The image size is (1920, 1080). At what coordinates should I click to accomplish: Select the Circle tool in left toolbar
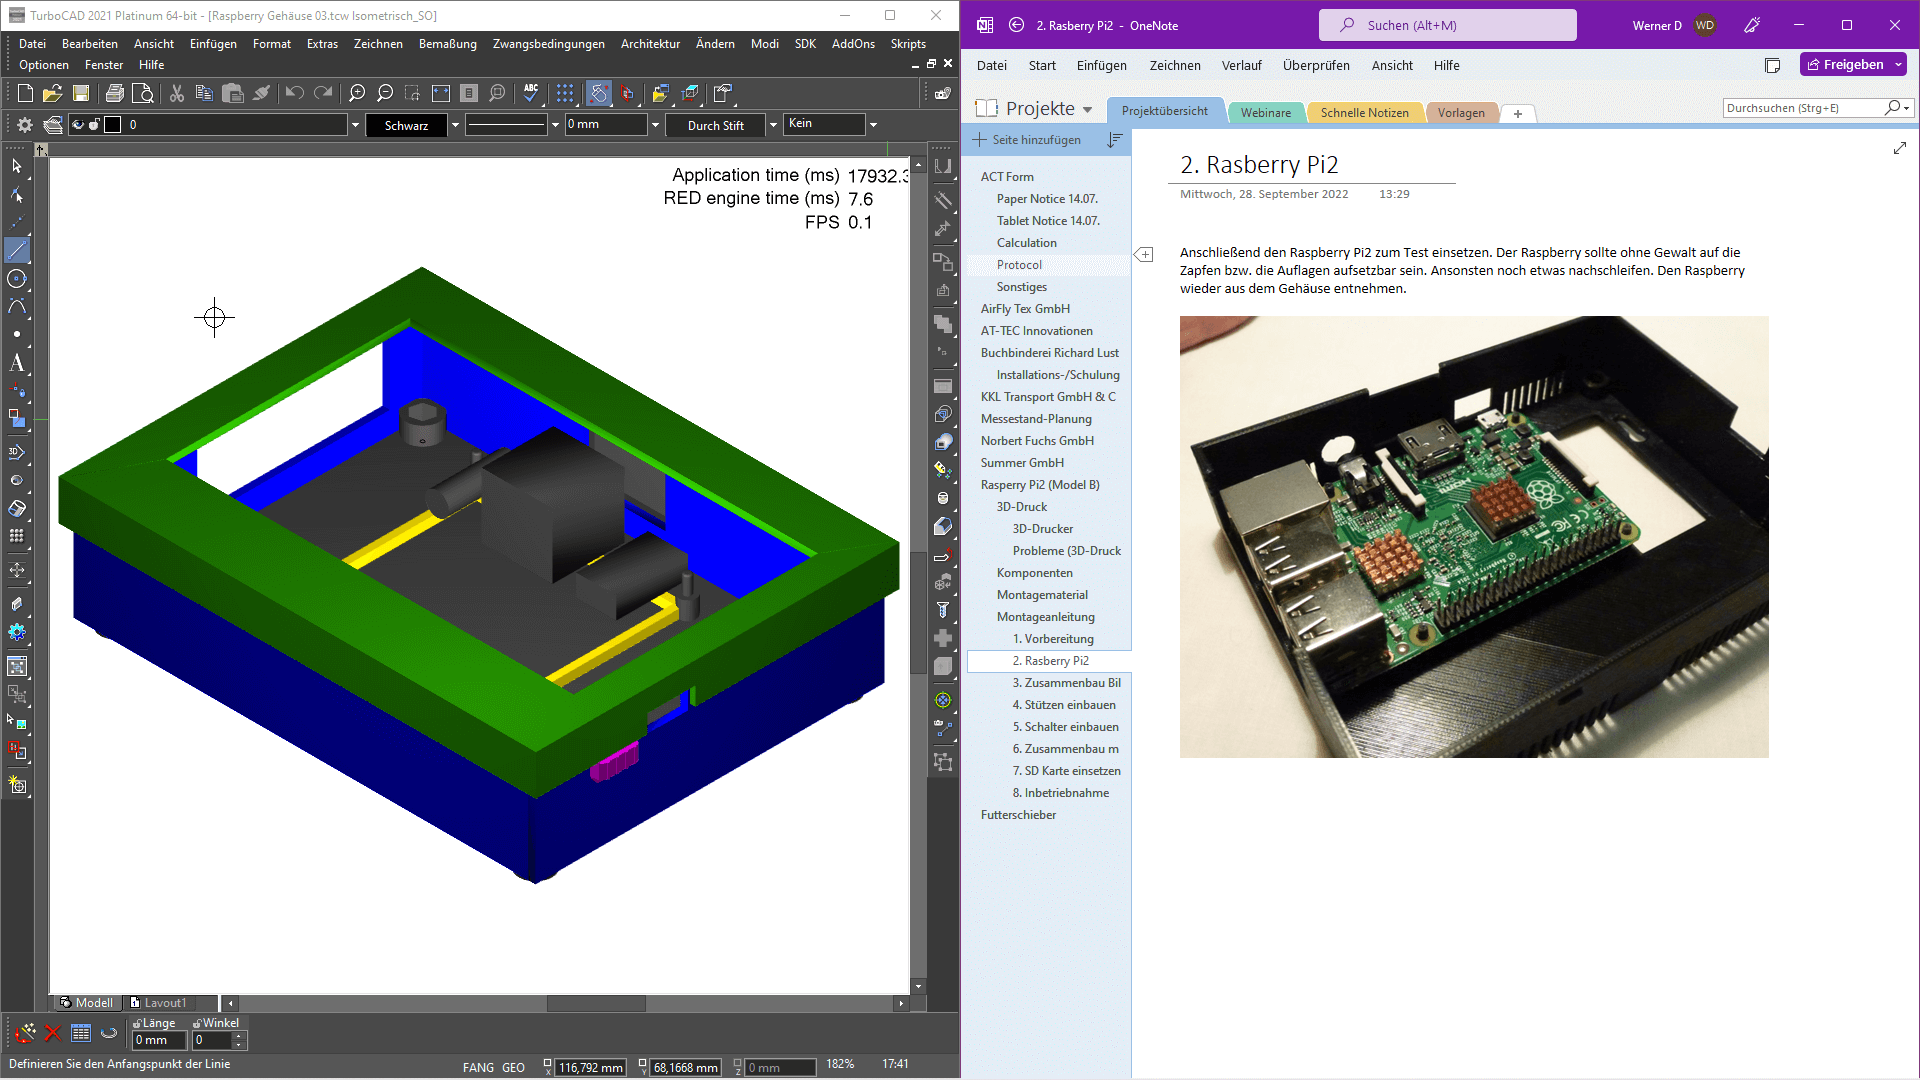click(17, 279)
